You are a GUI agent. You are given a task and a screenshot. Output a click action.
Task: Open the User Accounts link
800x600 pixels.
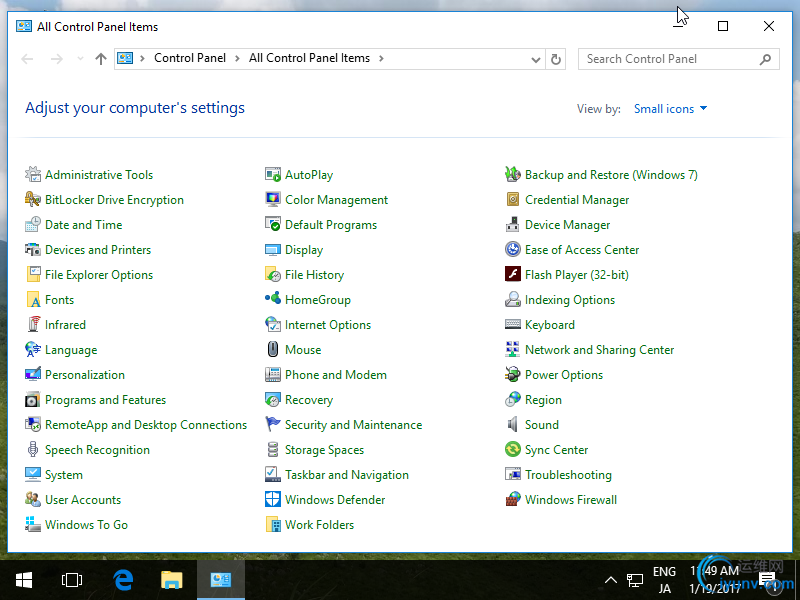point(83,500)
